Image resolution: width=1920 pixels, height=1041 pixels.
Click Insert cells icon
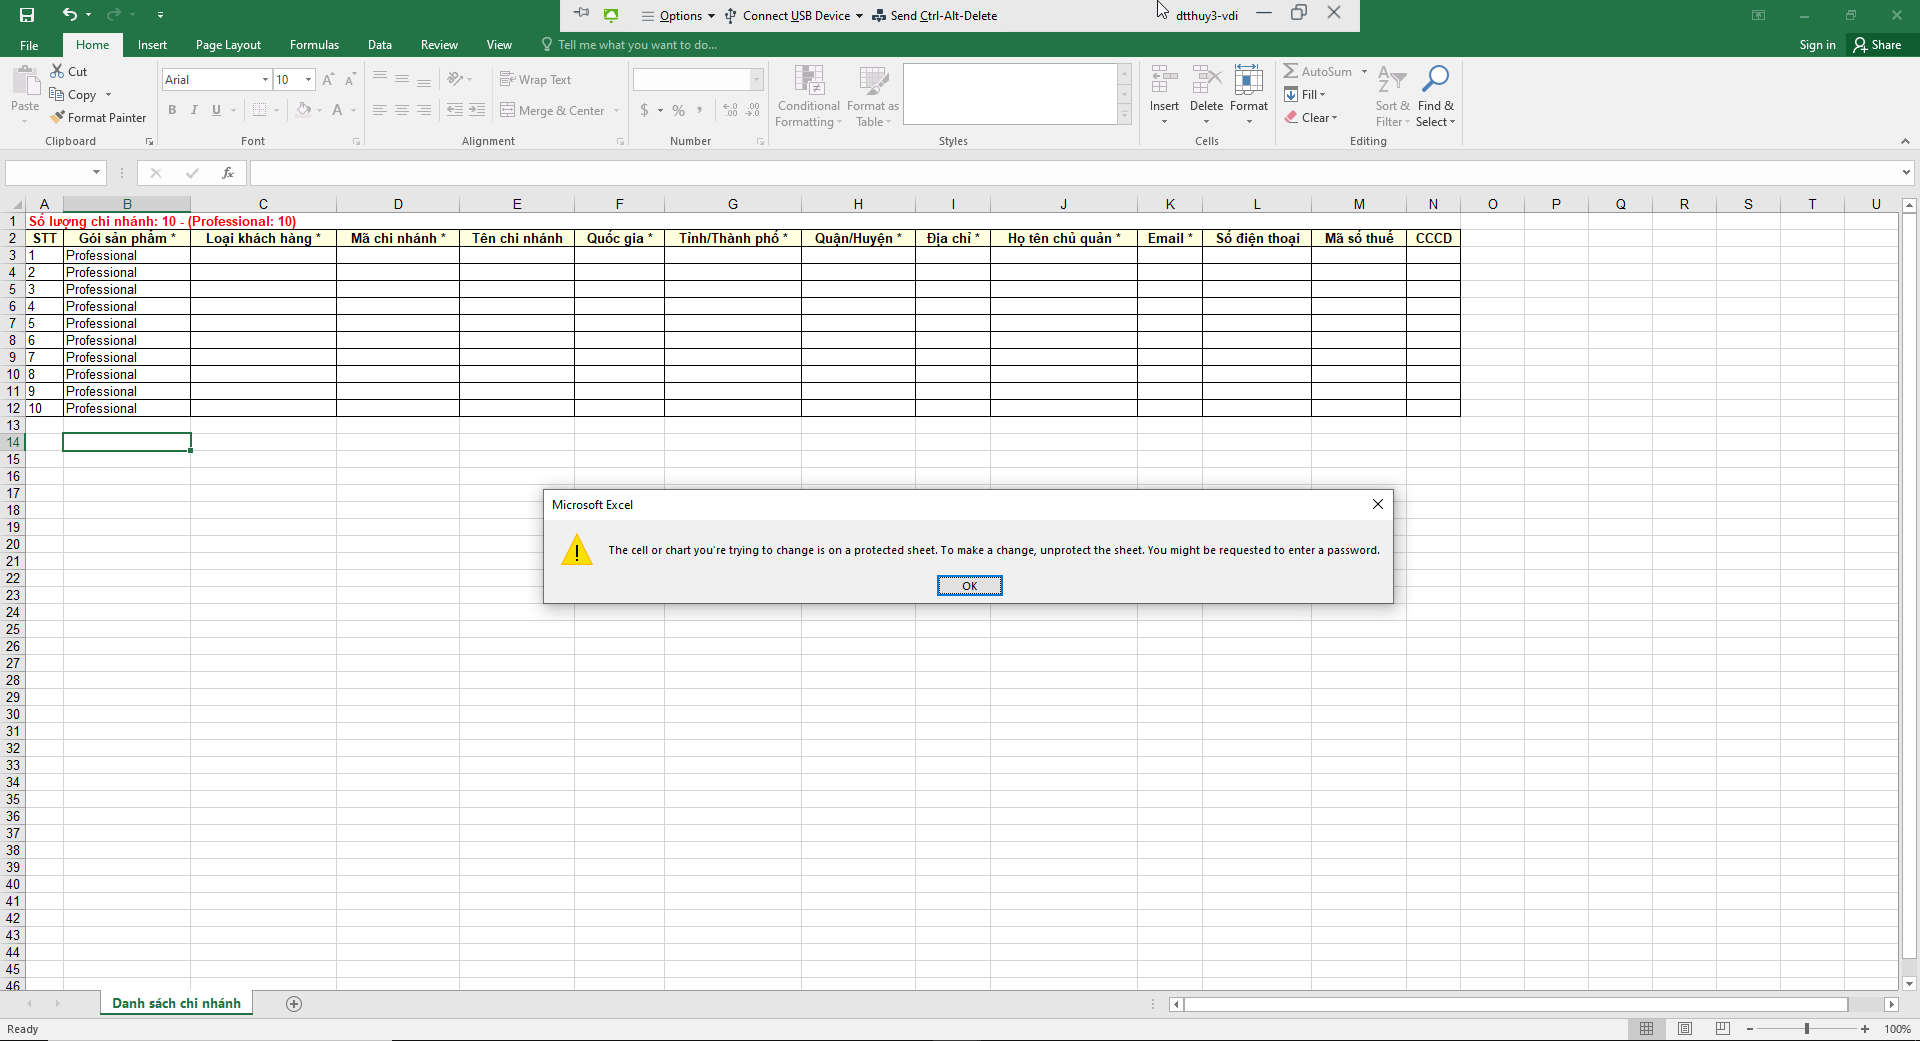(x=1164, y=80)
